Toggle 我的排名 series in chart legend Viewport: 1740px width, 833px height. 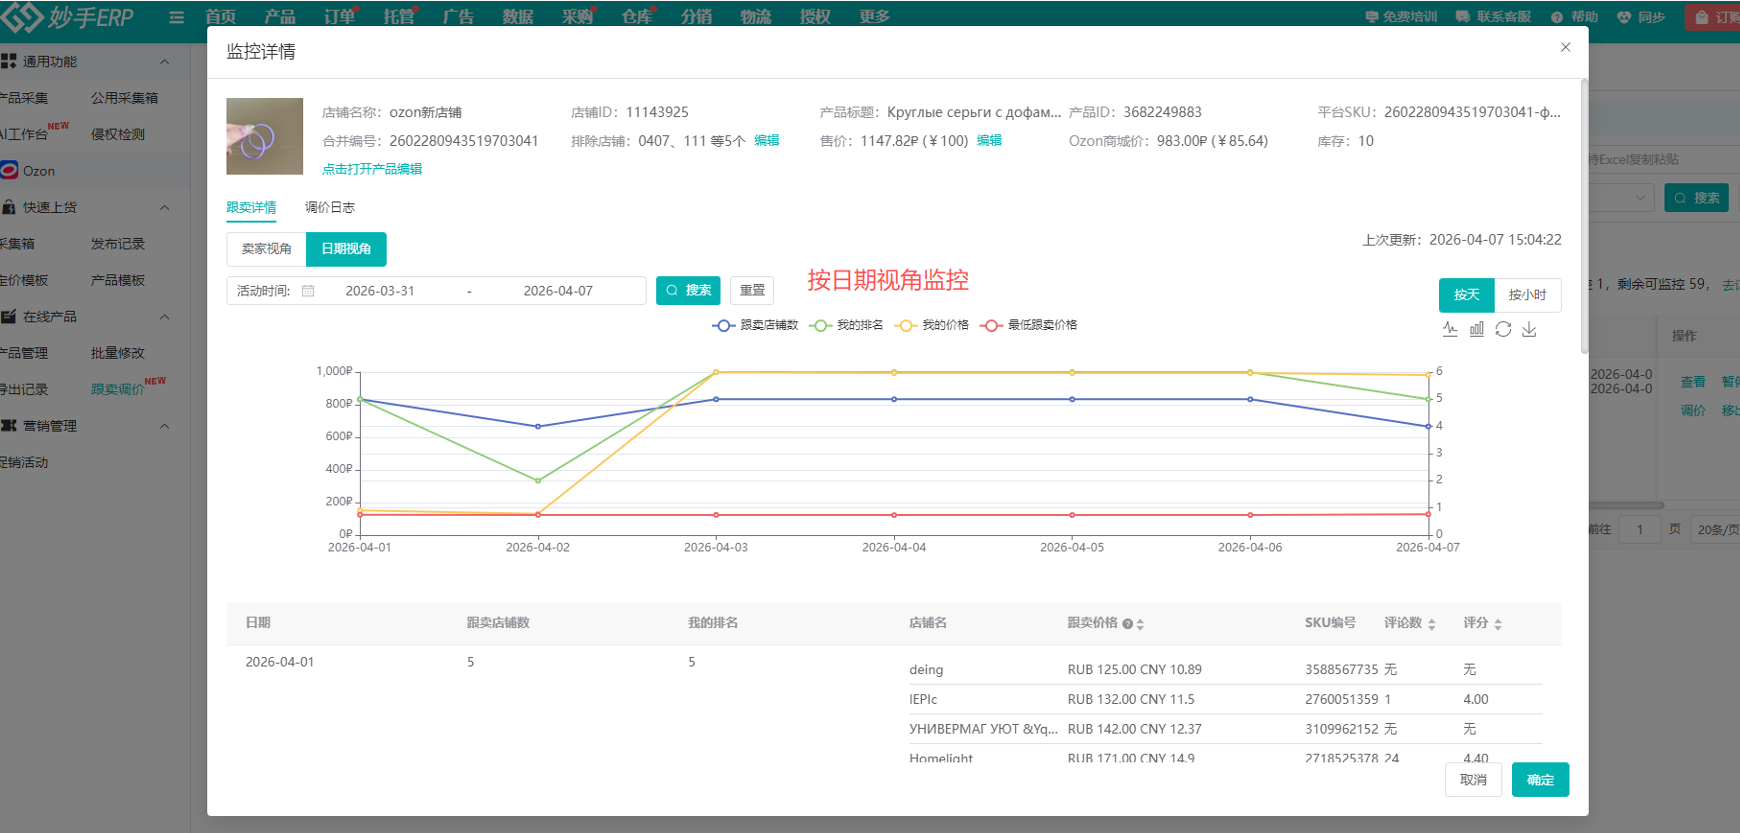tap(848, 325)
